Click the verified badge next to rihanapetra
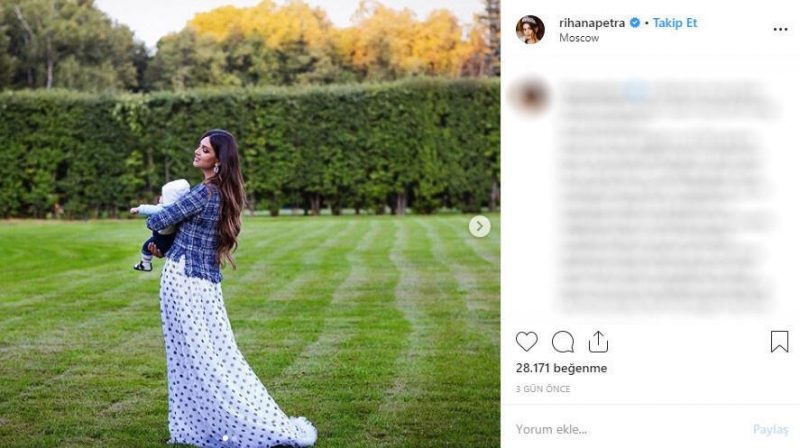Image resolution: width=800 pixels, height=448 pixels. [635, 23]
